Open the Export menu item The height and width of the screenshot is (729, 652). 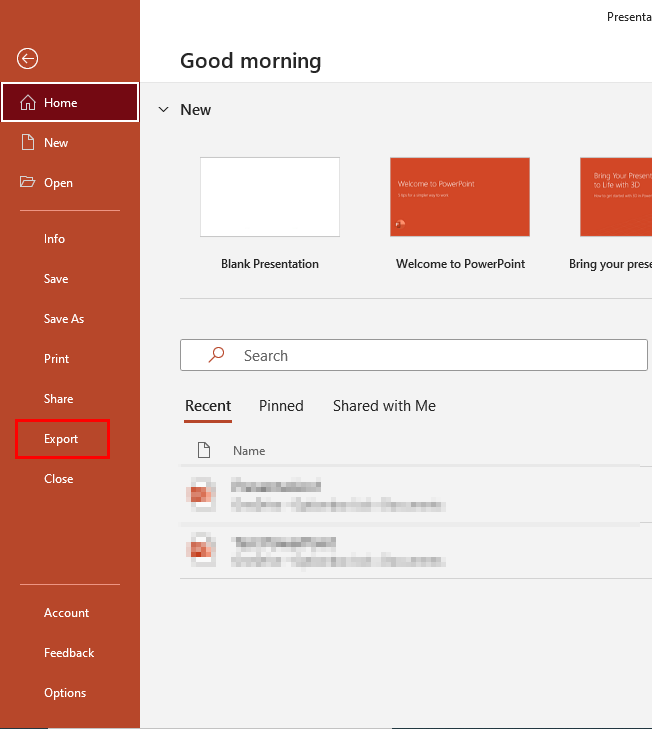tap(61, 439)
